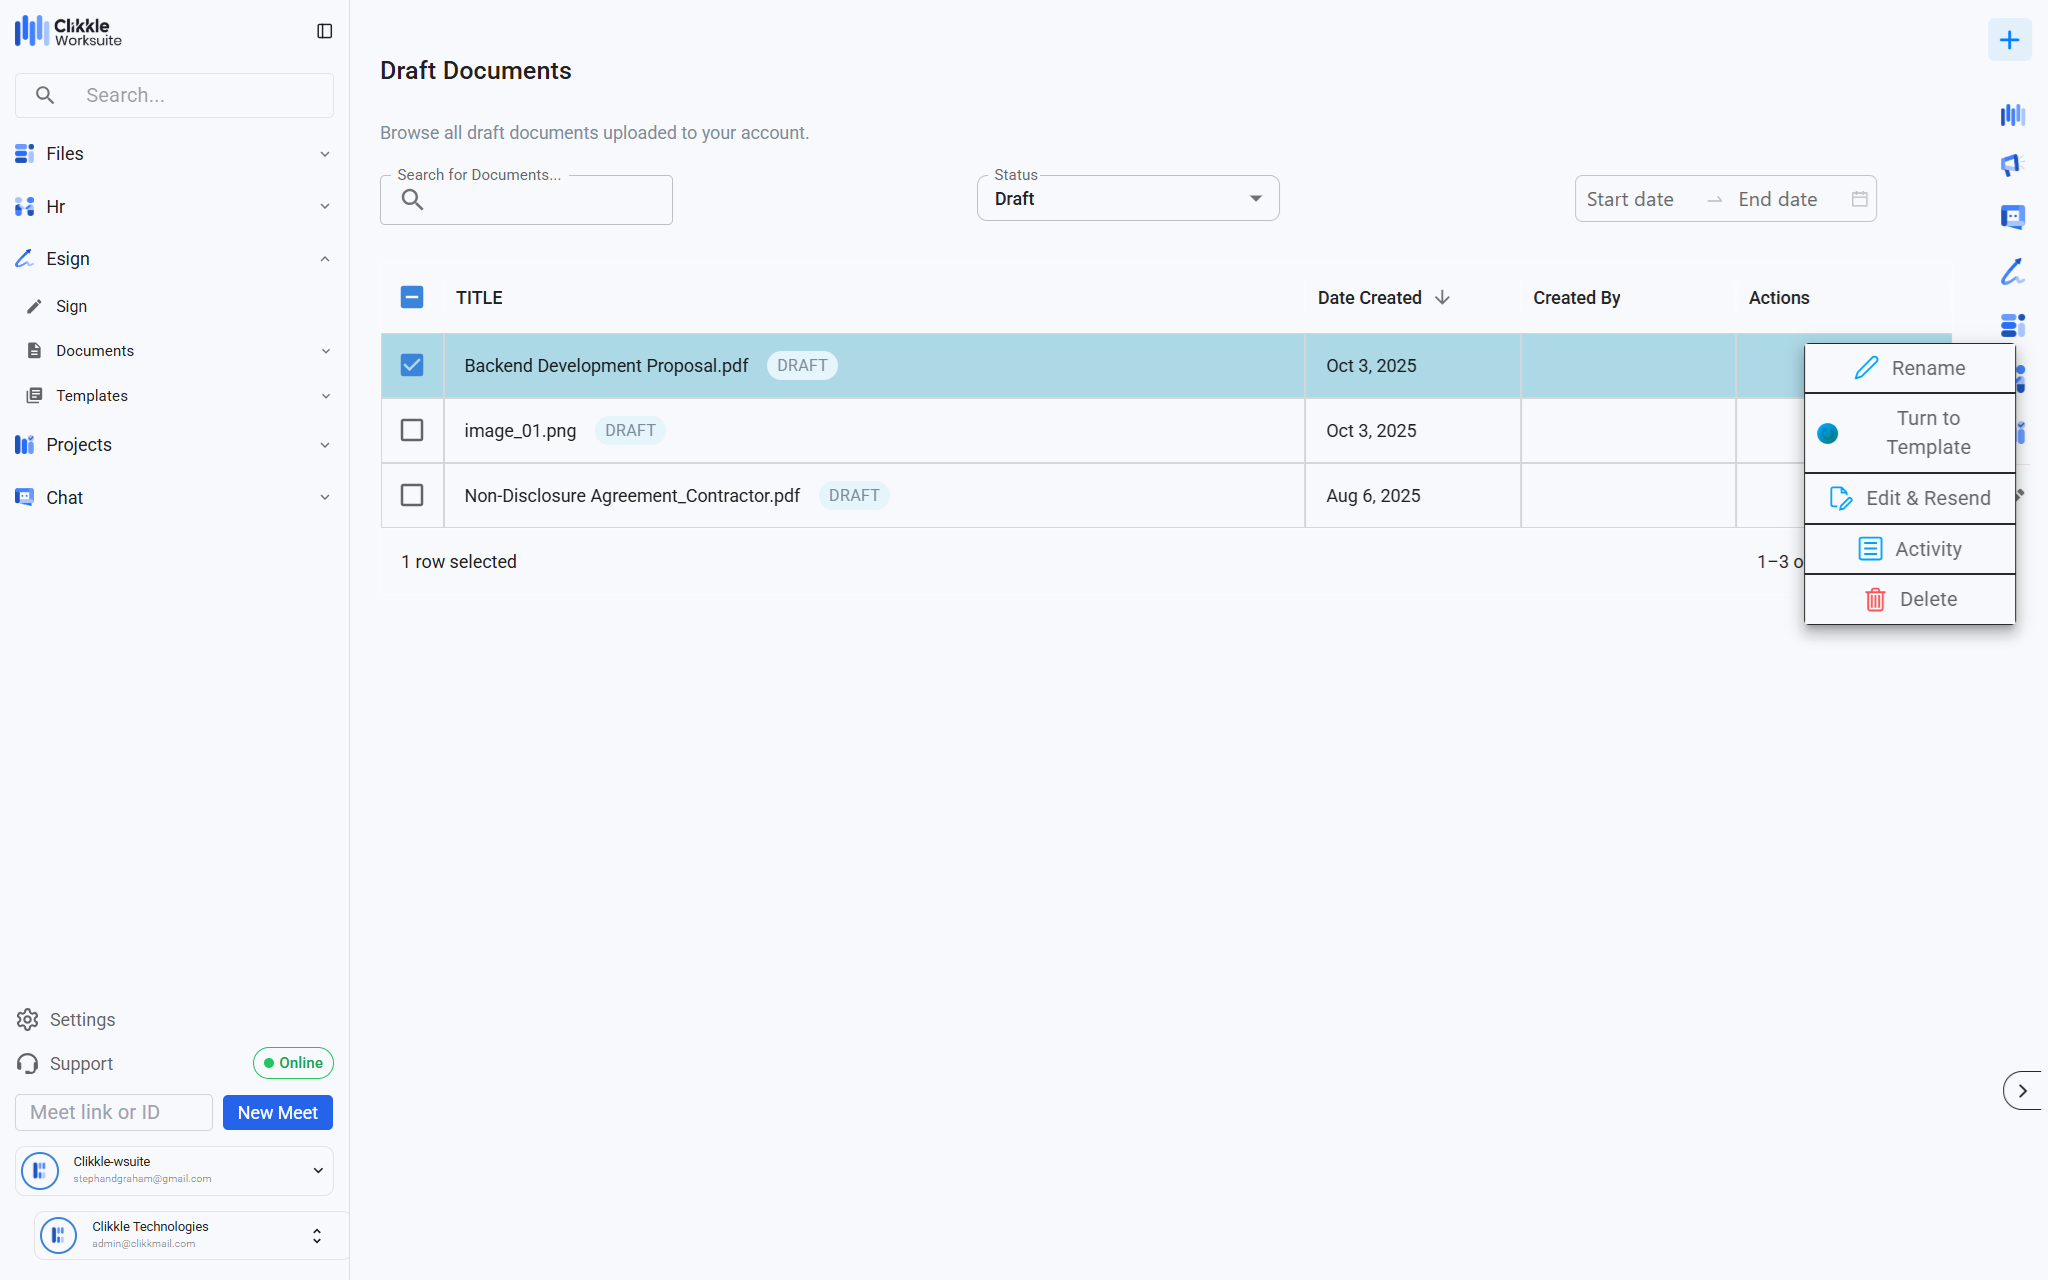Toggle the header select-all checkbox

pos(412,297)
